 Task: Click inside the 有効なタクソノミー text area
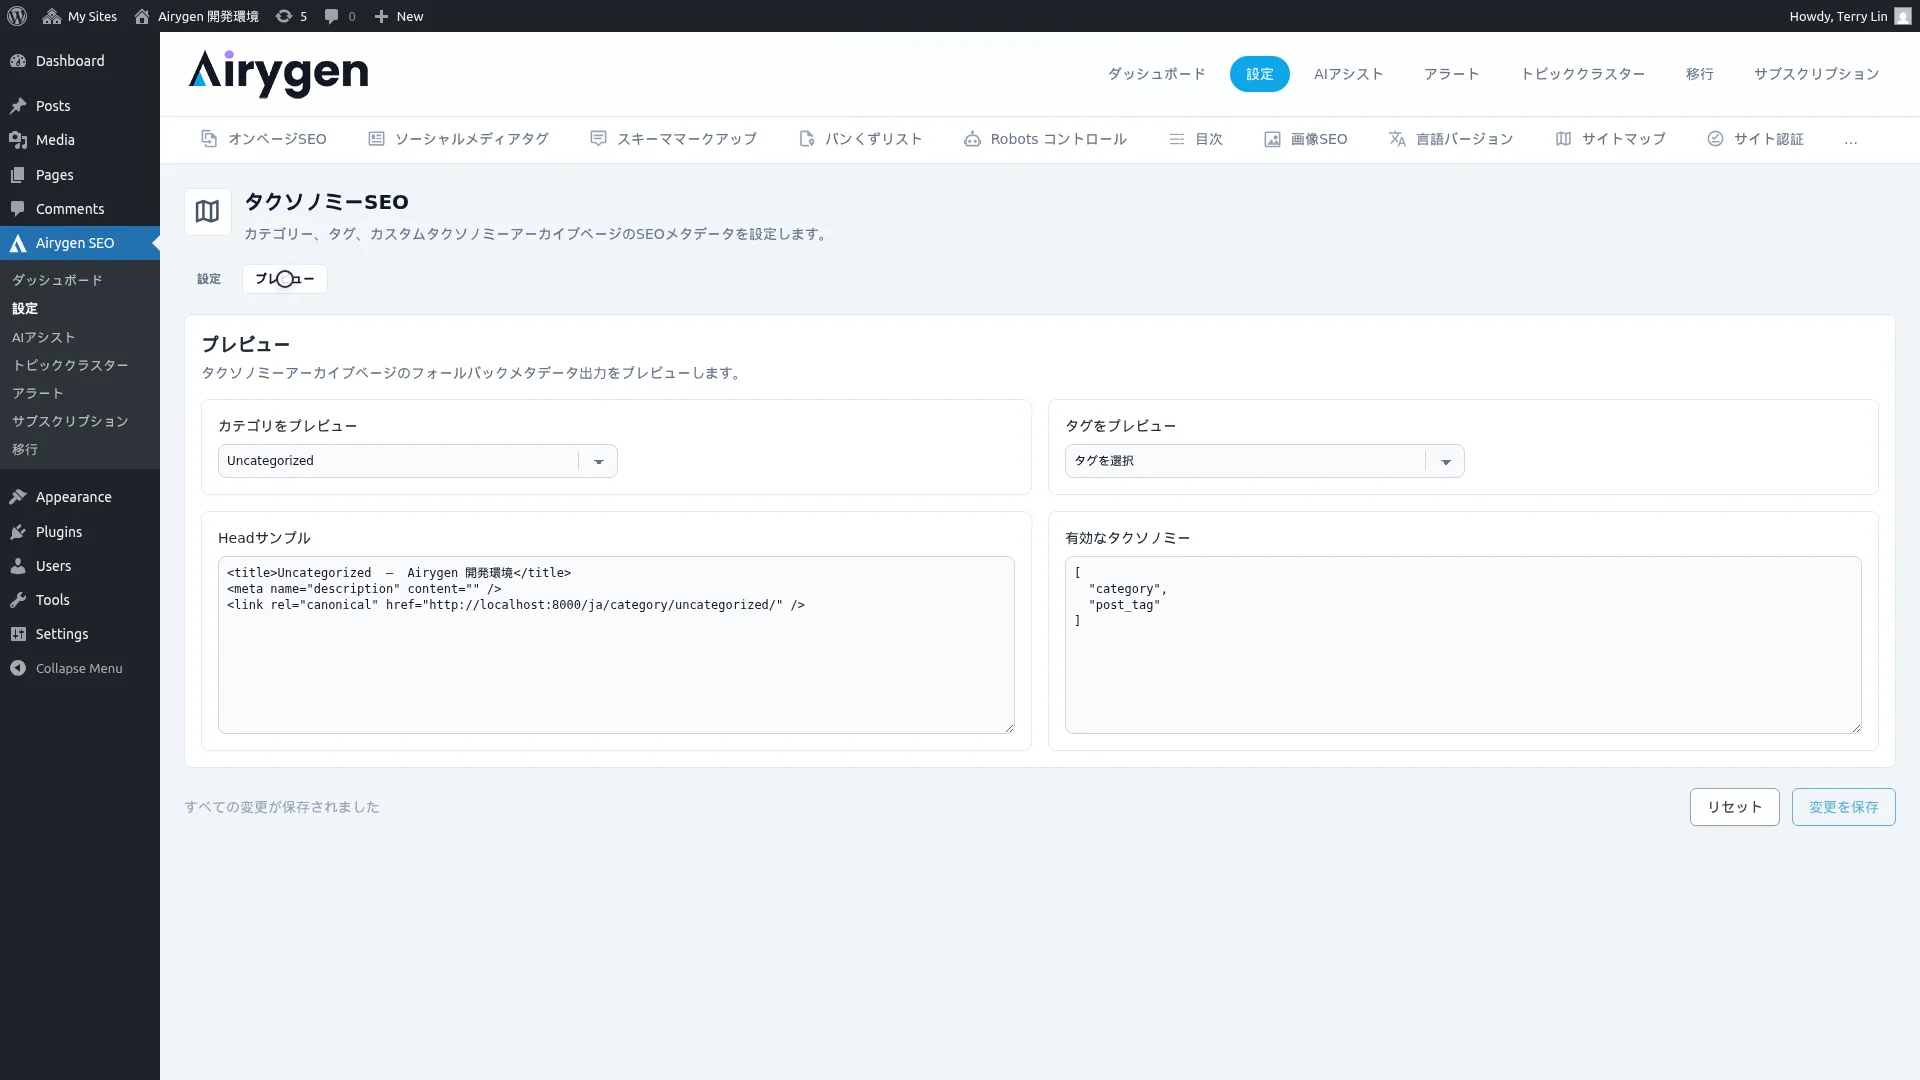(x=1463, y=645)
